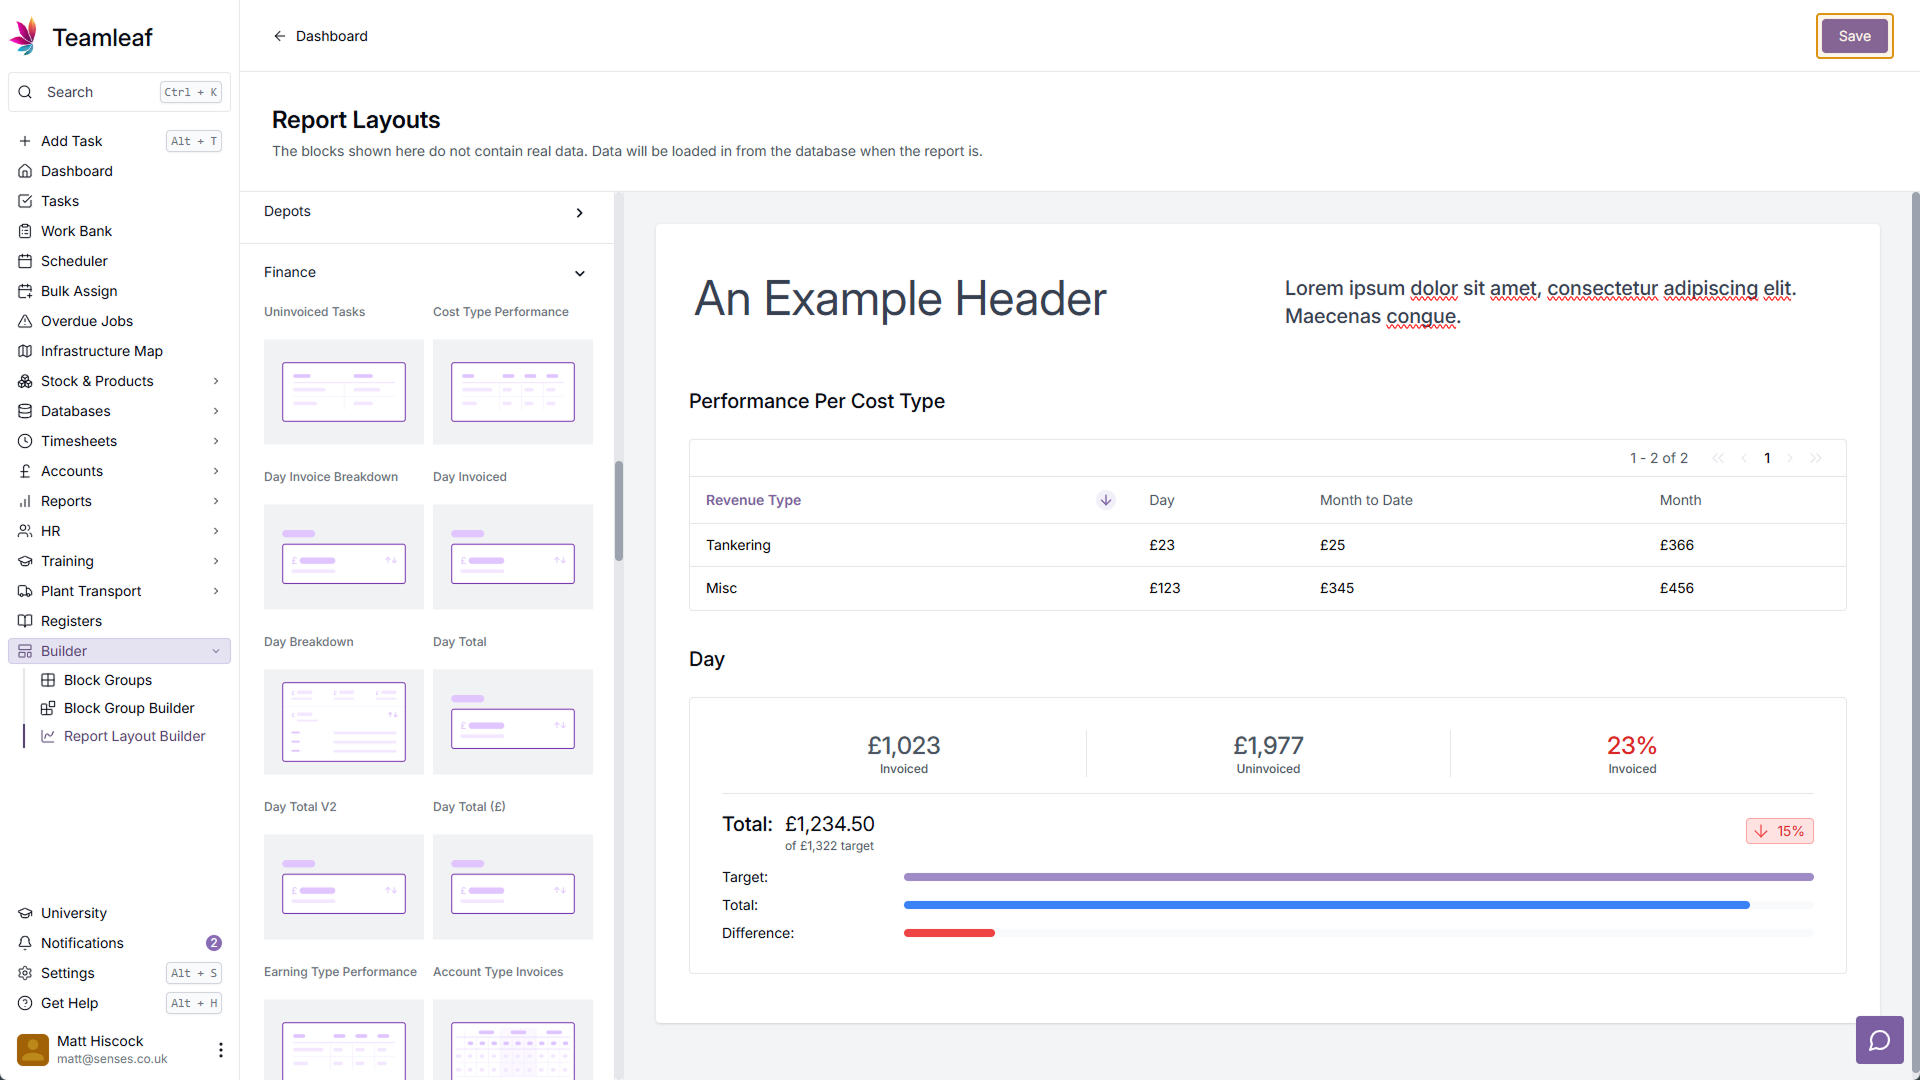The height and width of the screenshot is (1080, 1920).
Task: Click the Add Task button
Action: pyautogui.click(x=71, y=141)
